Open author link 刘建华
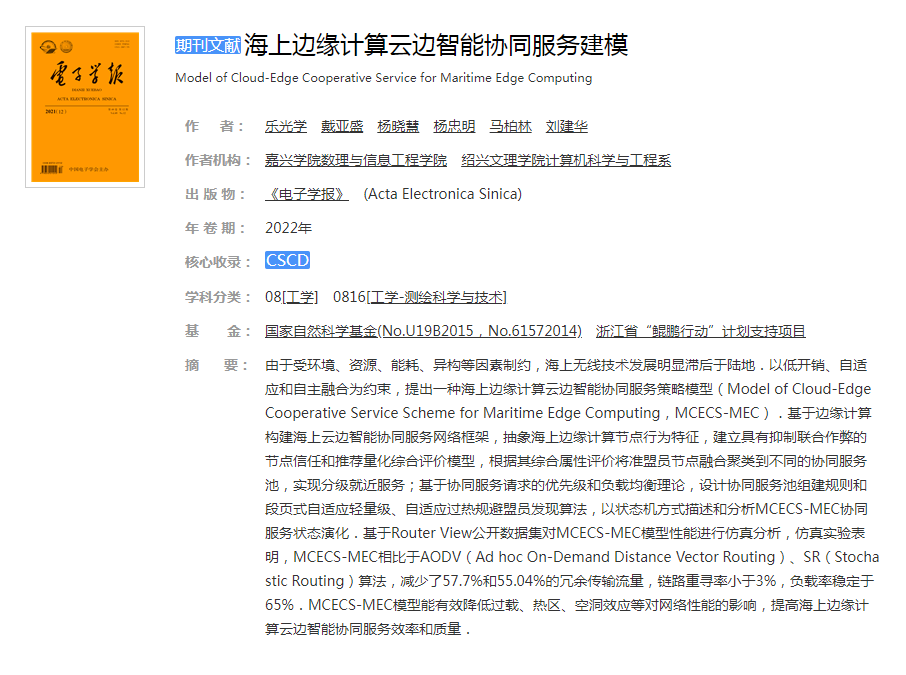Screen dimensions: 906x675 [567, 126]
